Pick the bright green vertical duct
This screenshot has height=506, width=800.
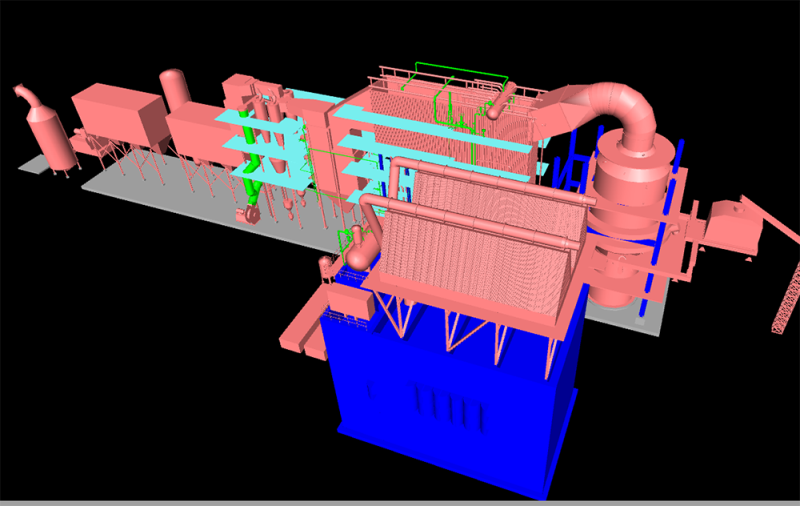(249, 158)
